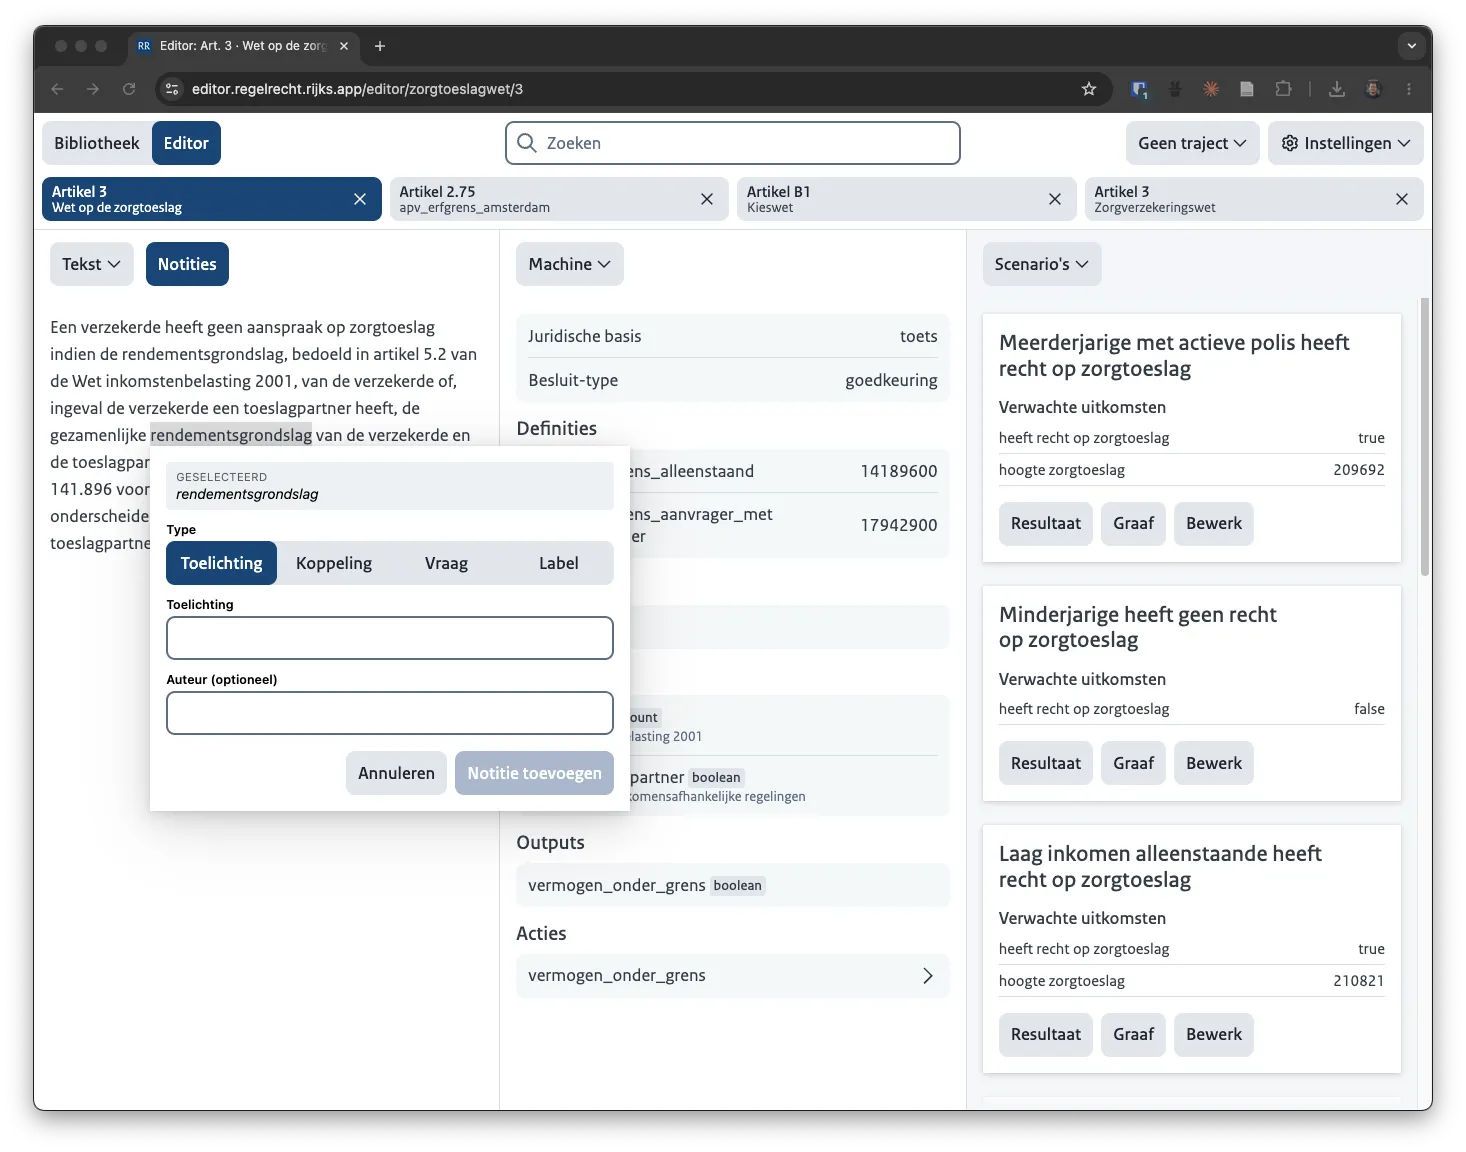The height and width of the screenshot is (1152, 1466).
Task: Open the Machine dropdown
Action: [569, 264]
